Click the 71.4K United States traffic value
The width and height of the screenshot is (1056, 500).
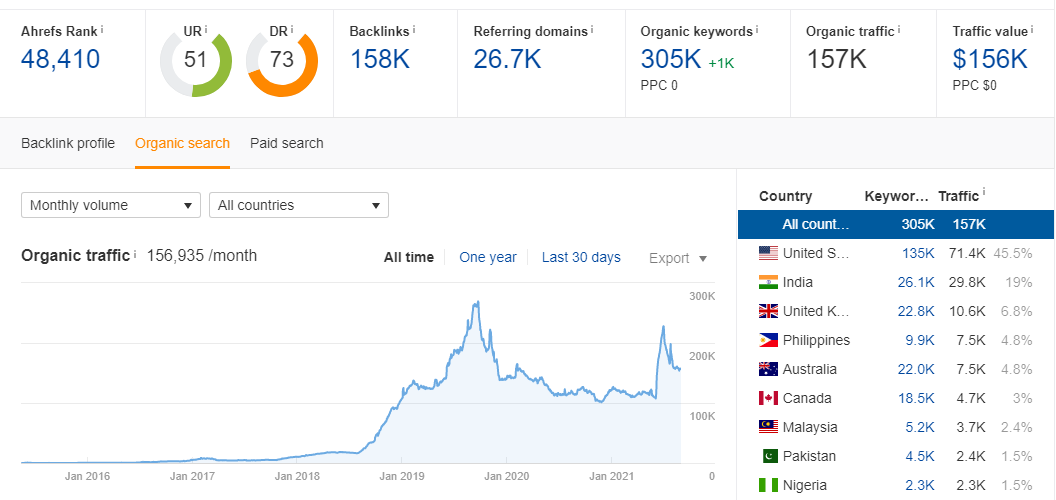[968, 253]
